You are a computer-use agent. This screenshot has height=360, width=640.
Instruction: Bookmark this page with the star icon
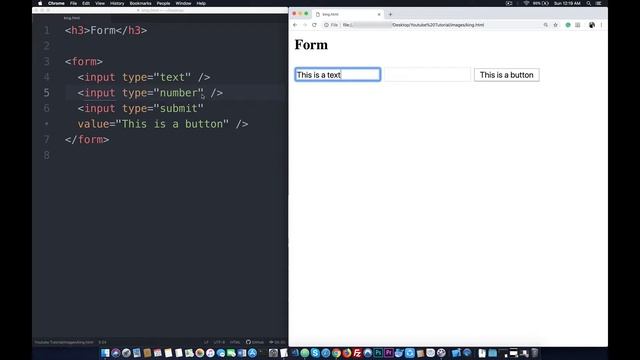556,25
